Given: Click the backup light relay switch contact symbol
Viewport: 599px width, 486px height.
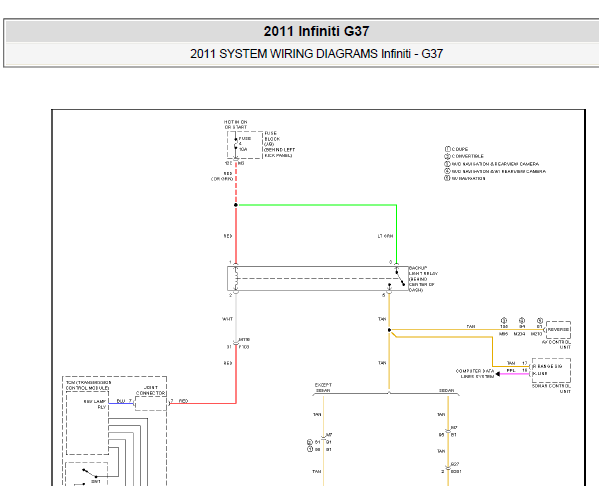Looking at the screenshot, I should click(400, 277).
